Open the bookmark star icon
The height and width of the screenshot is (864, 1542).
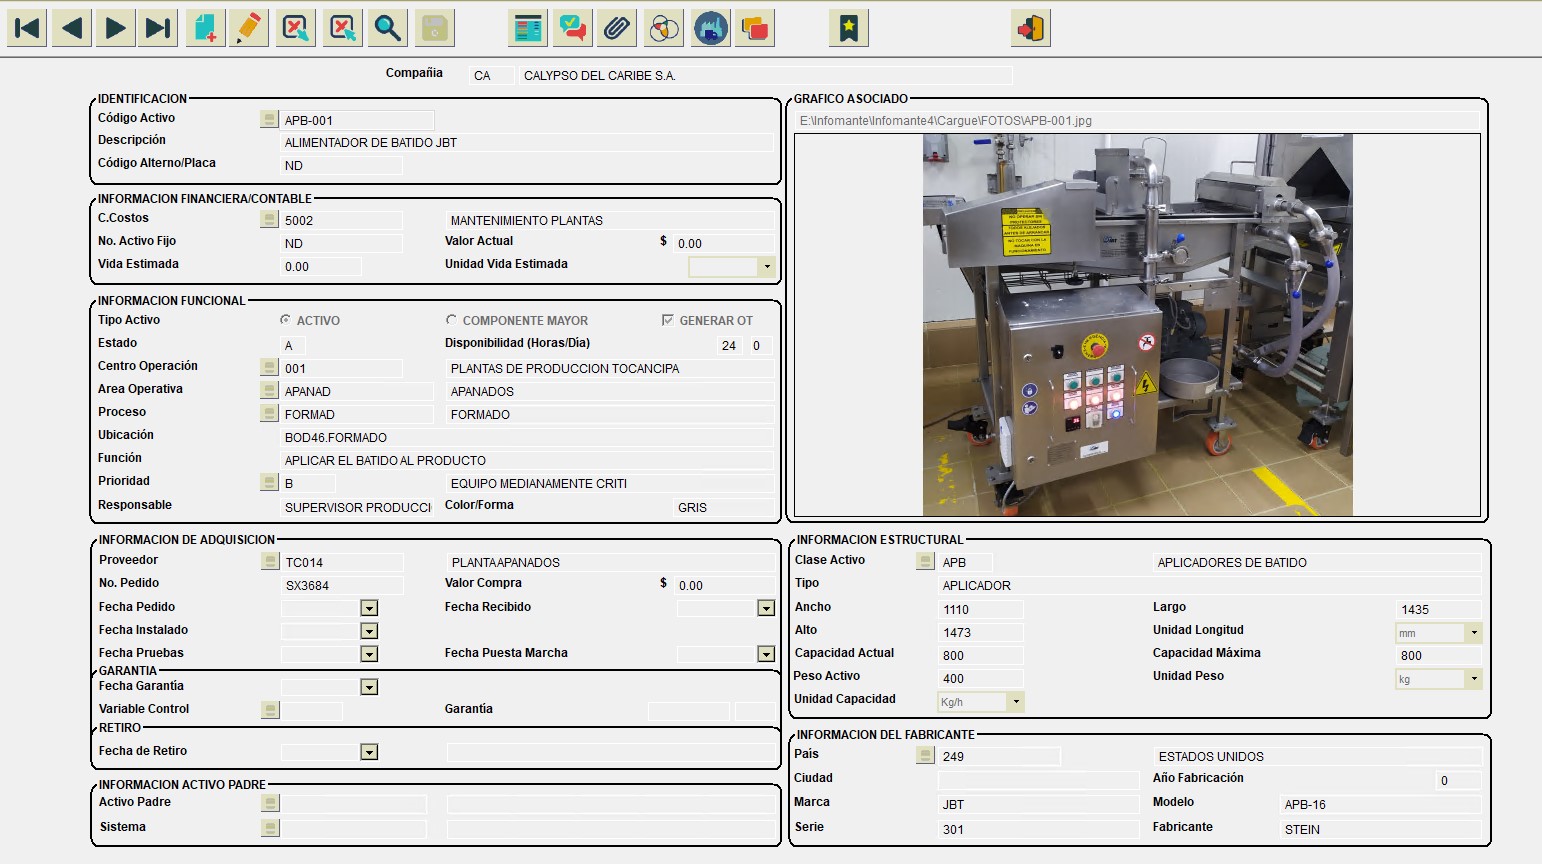[848, 28]
